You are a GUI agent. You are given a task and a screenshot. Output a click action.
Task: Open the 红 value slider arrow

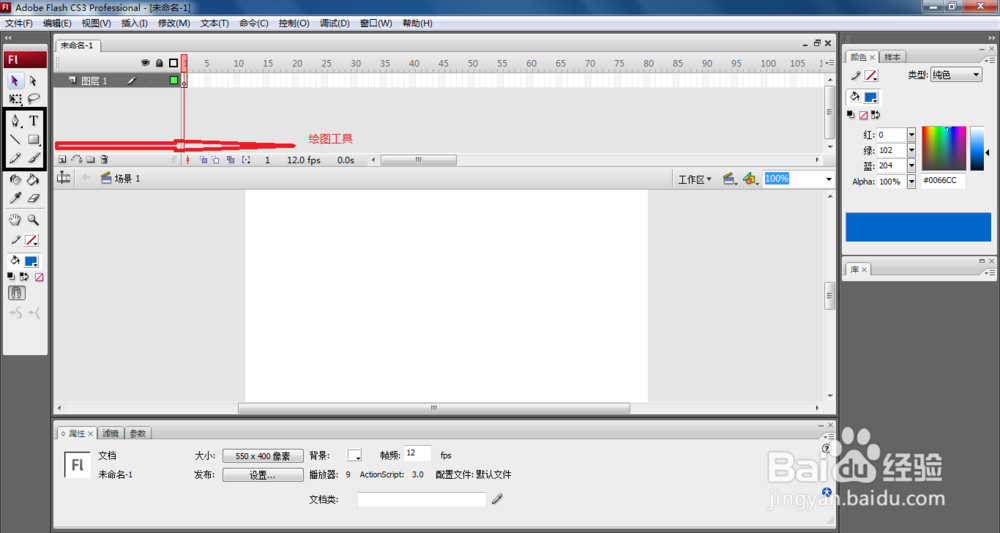(x=911, y=135)
